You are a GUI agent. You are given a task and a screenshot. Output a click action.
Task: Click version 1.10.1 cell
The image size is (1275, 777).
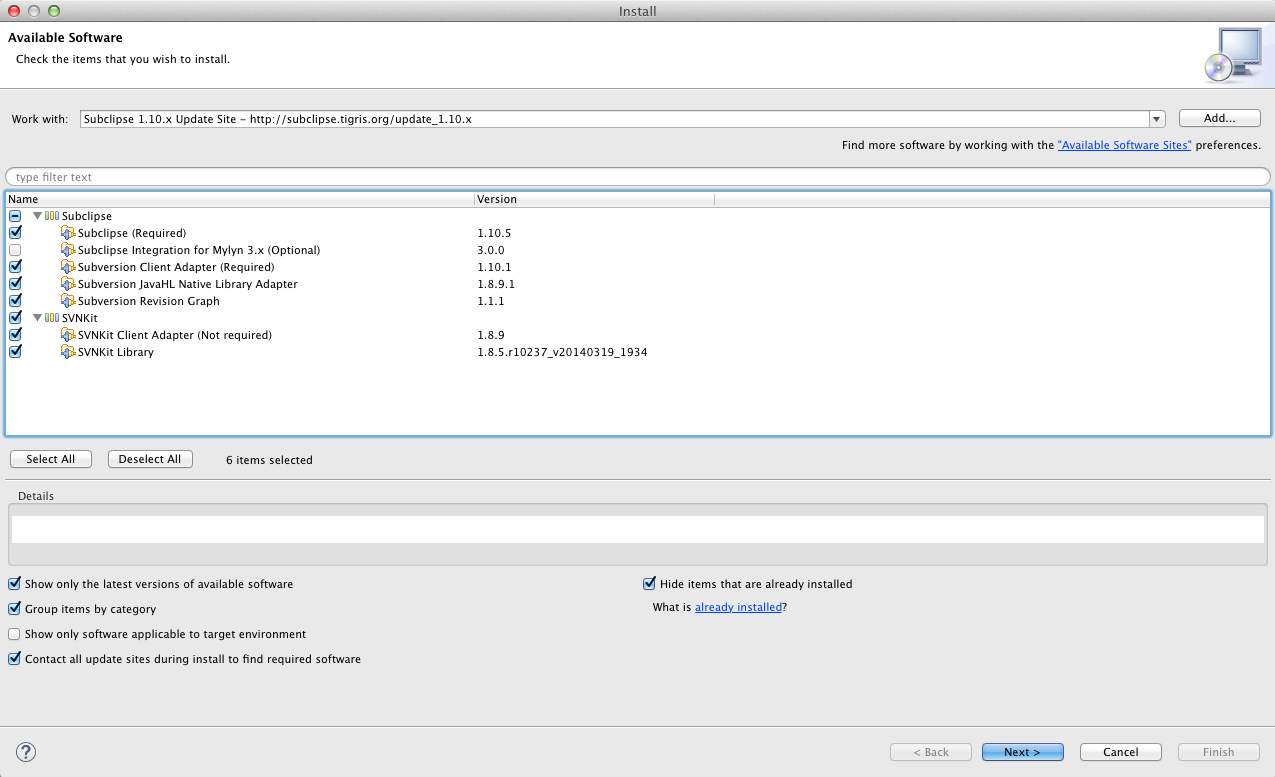pos(494,267)
